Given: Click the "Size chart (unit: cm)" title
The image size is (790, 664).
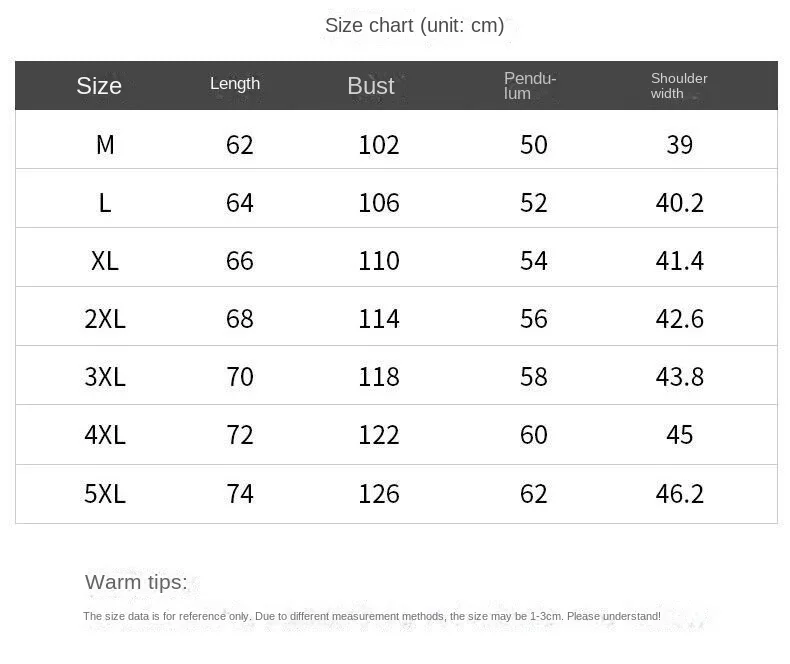Looking at the screenshot, I should [414, 25].
